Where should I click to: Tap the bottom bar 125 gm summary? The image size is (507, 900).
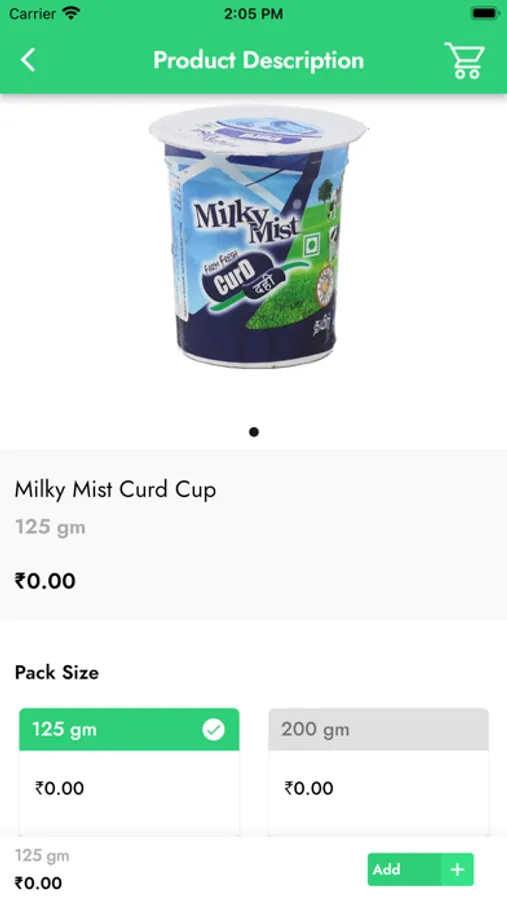(42, 856)
